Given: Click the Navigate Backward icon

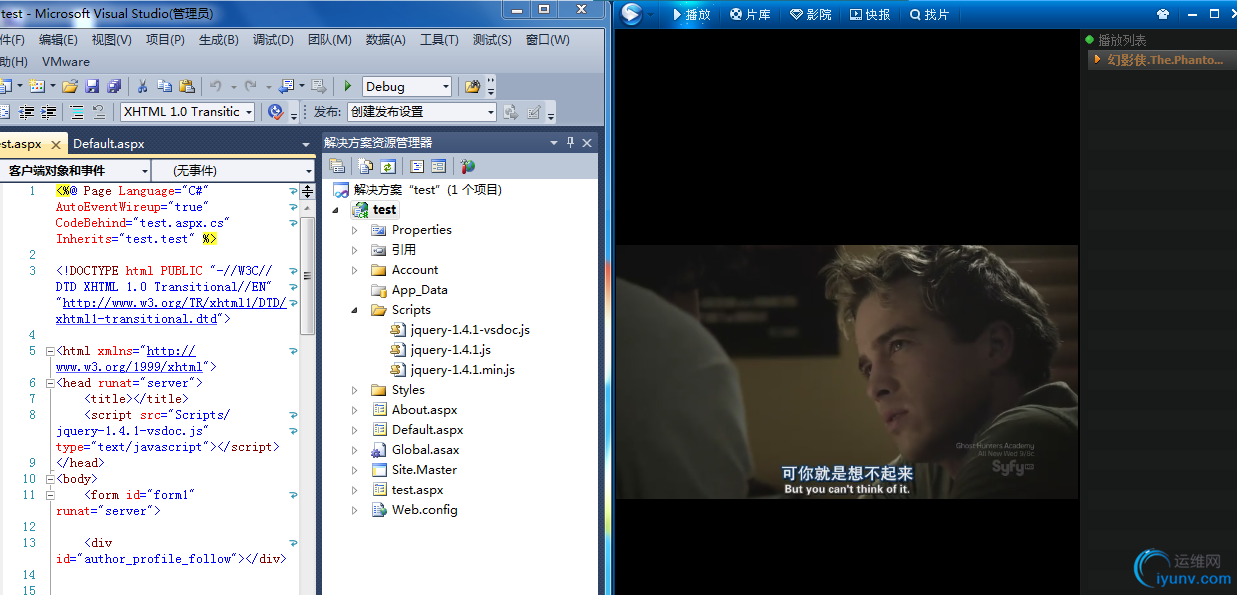Looking at the screenshot, I should click(x=286, y=87).
